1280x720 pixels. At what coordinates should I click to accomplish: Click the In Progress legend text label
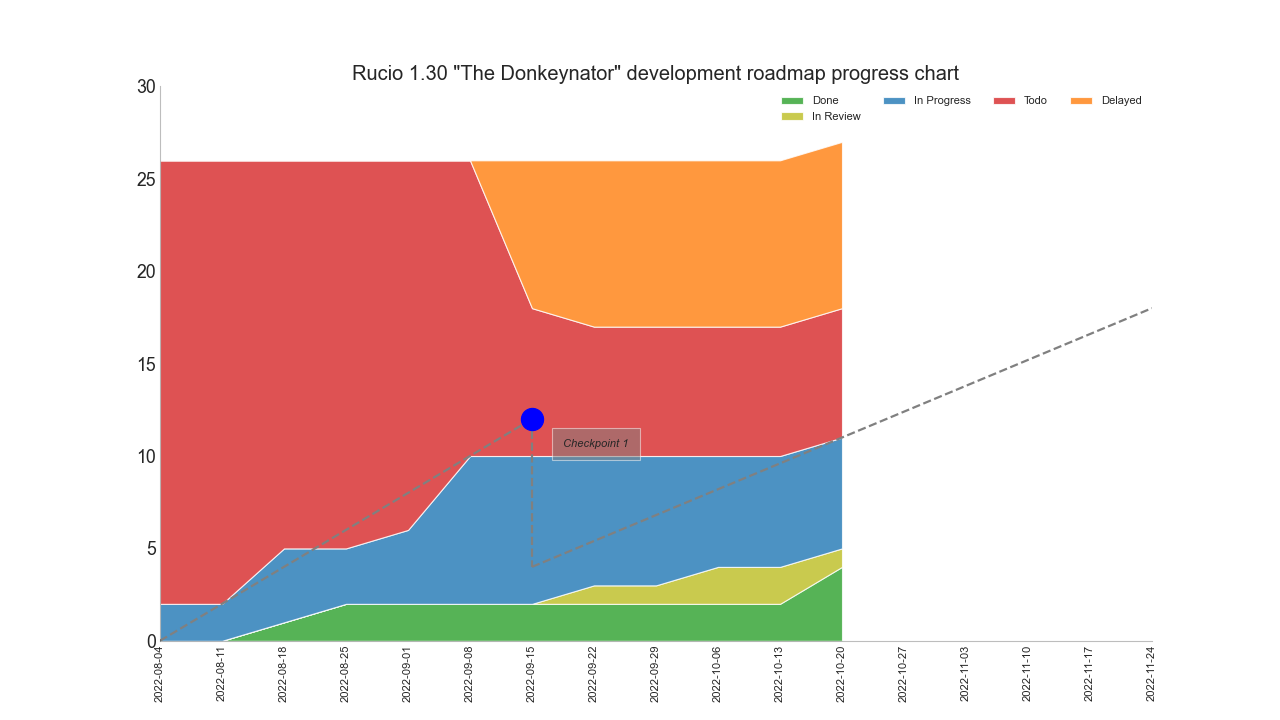point(941,101)
